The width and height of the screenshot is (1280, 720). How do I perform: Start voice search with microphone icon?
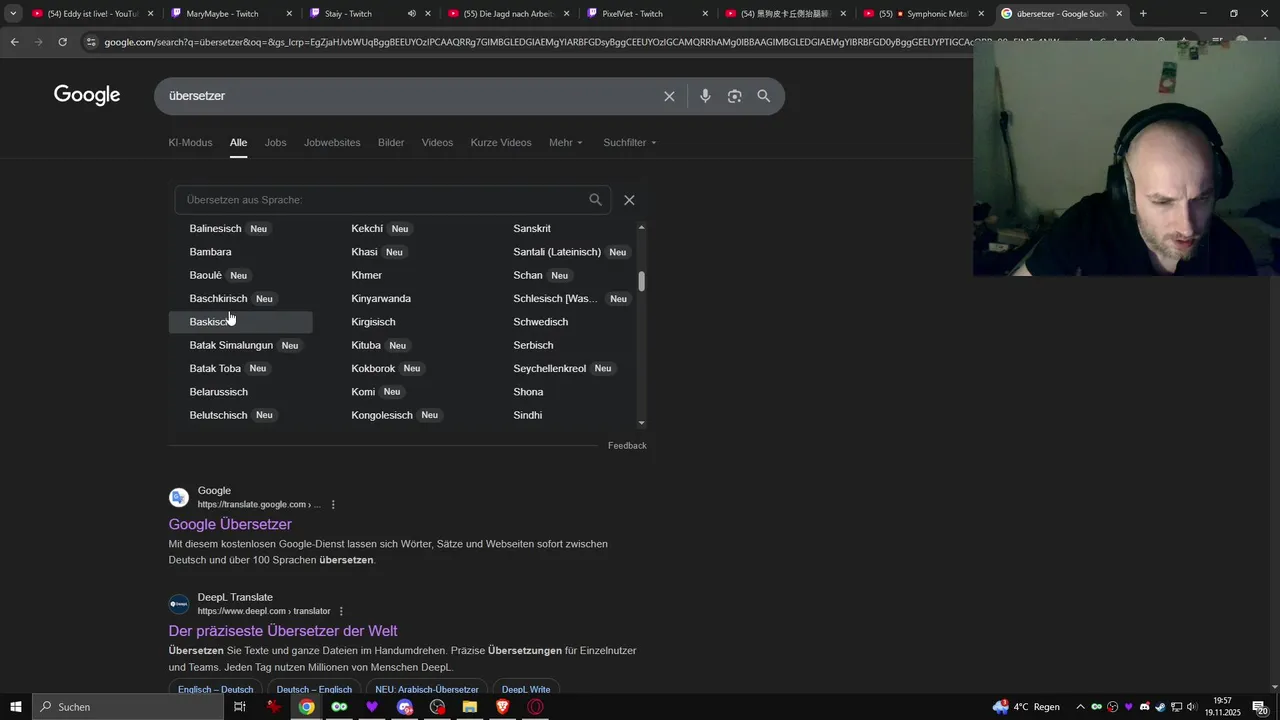pos(705,96)
